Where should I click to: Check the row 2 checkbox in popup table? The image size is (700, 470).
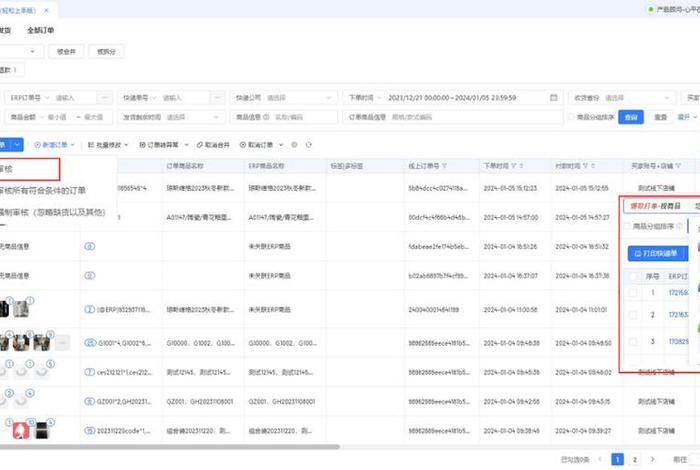click(633, 315)
